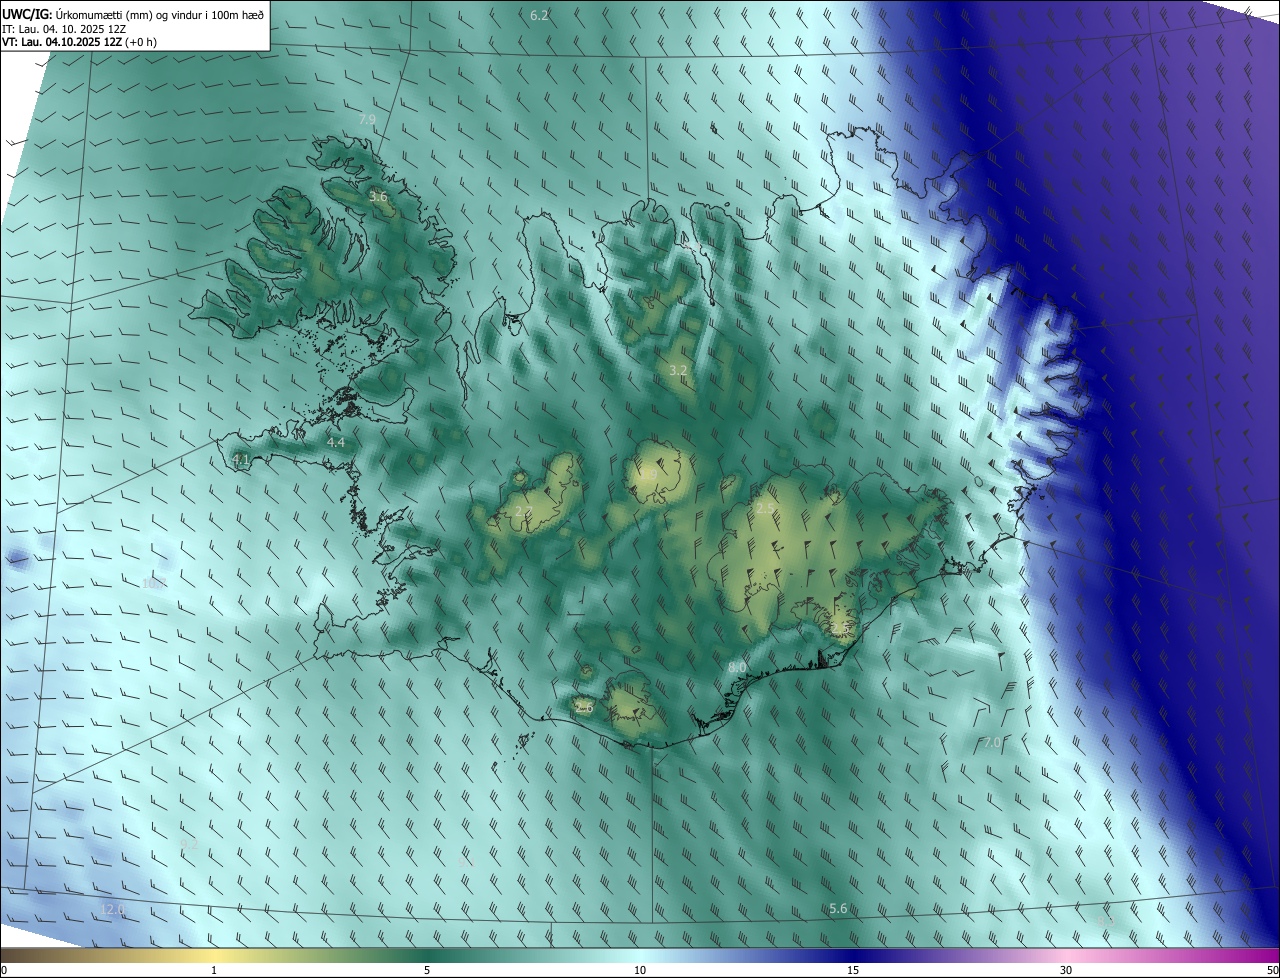
Task: Click the '2.6' value near the south coast
Action: coord(584,708)
